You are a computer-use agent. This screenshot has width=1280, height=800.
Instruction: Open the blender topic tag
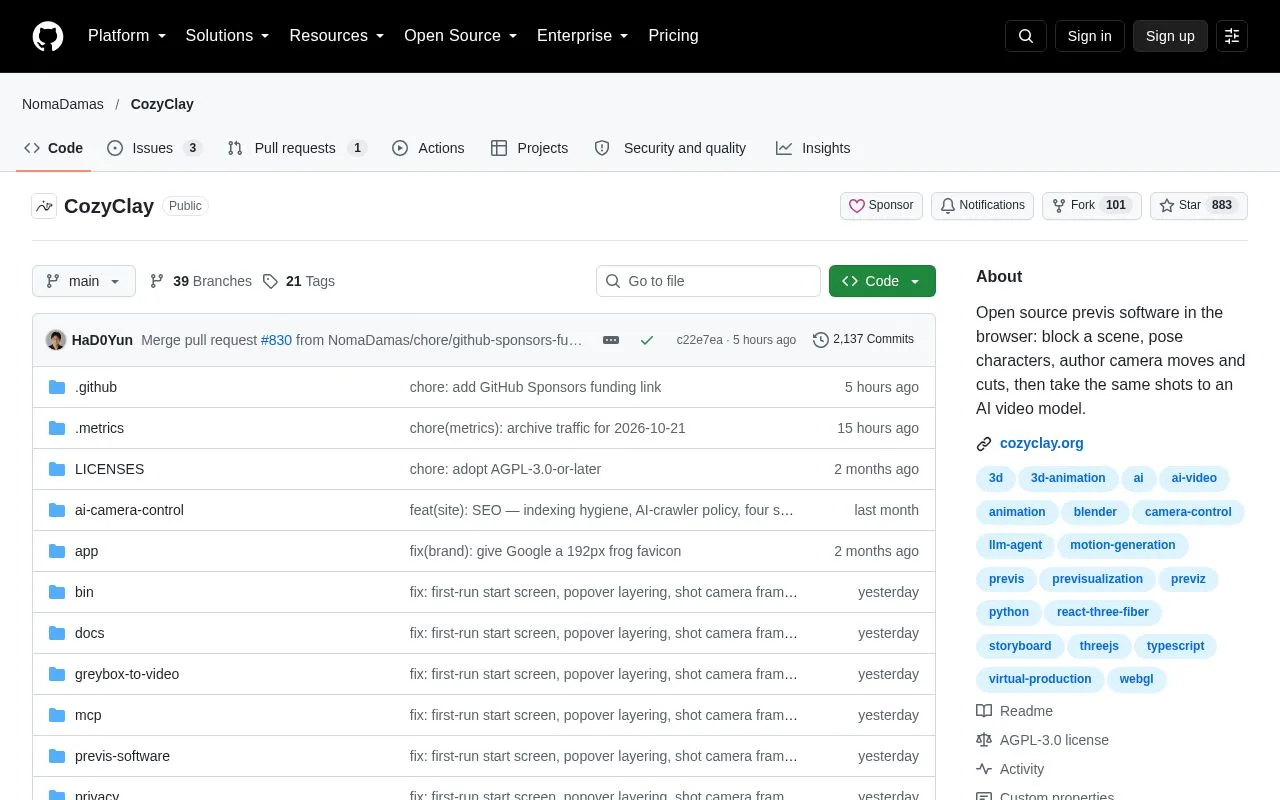coord(1095,512)
